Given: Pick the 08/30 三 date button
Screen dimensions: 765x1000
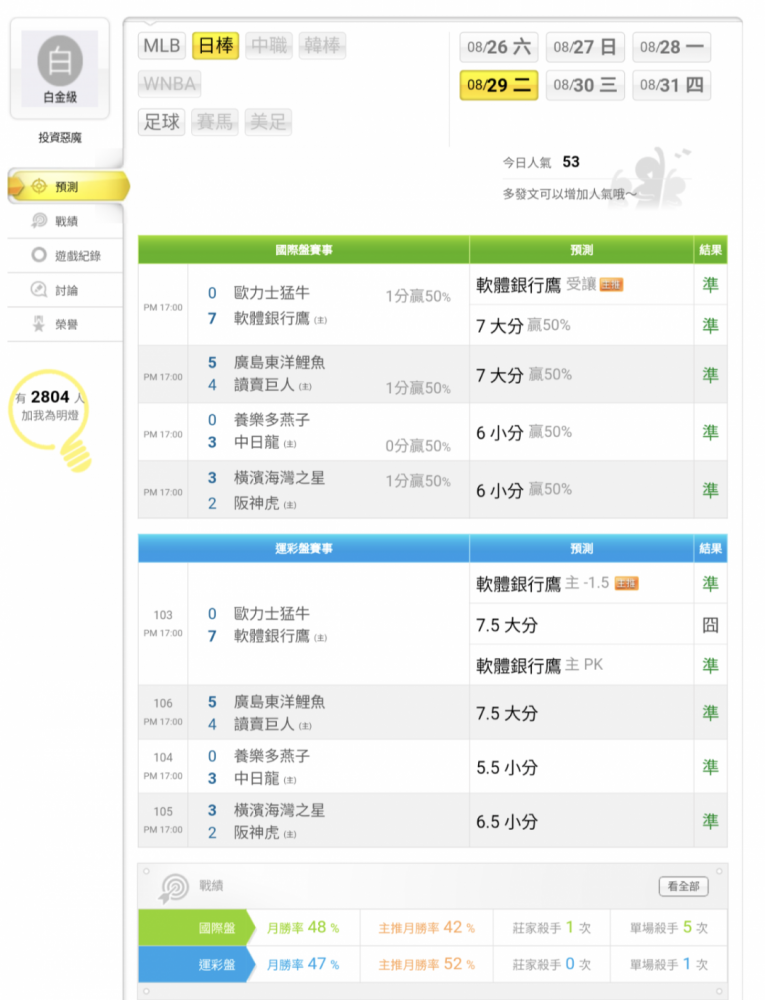Looking at the screenshot, I should 585,85.
